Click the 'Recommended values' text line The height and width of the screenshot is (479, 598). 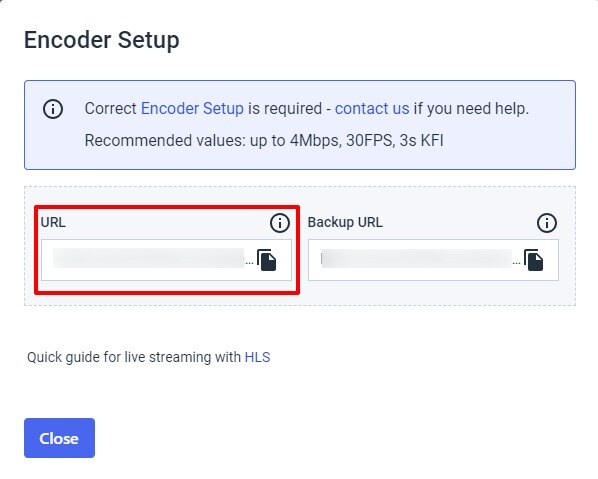264,141
